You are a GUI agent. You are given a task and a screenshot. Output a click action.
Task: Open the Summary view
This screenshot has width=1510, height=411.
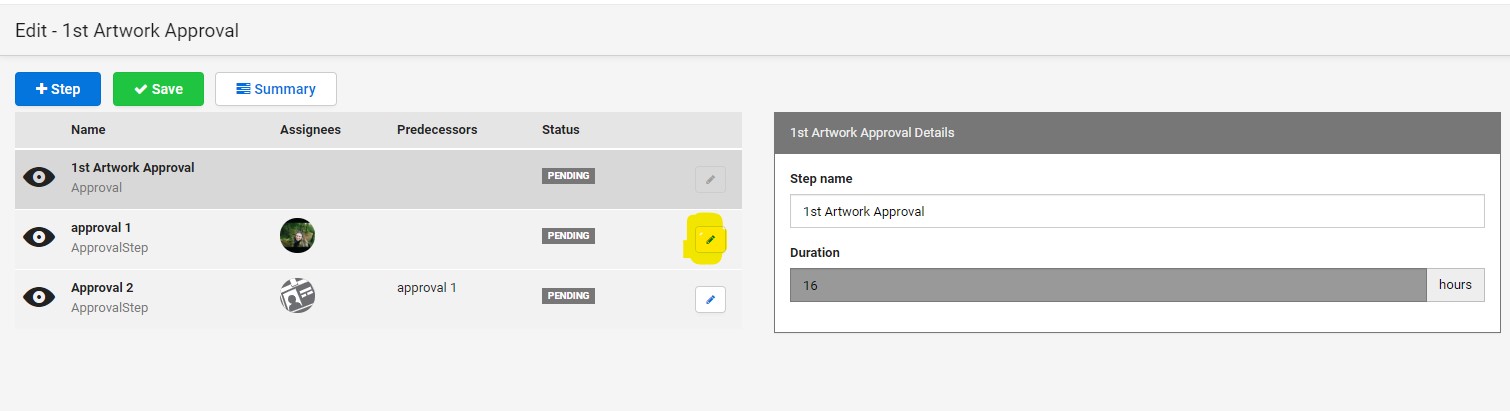click(276, 89)
